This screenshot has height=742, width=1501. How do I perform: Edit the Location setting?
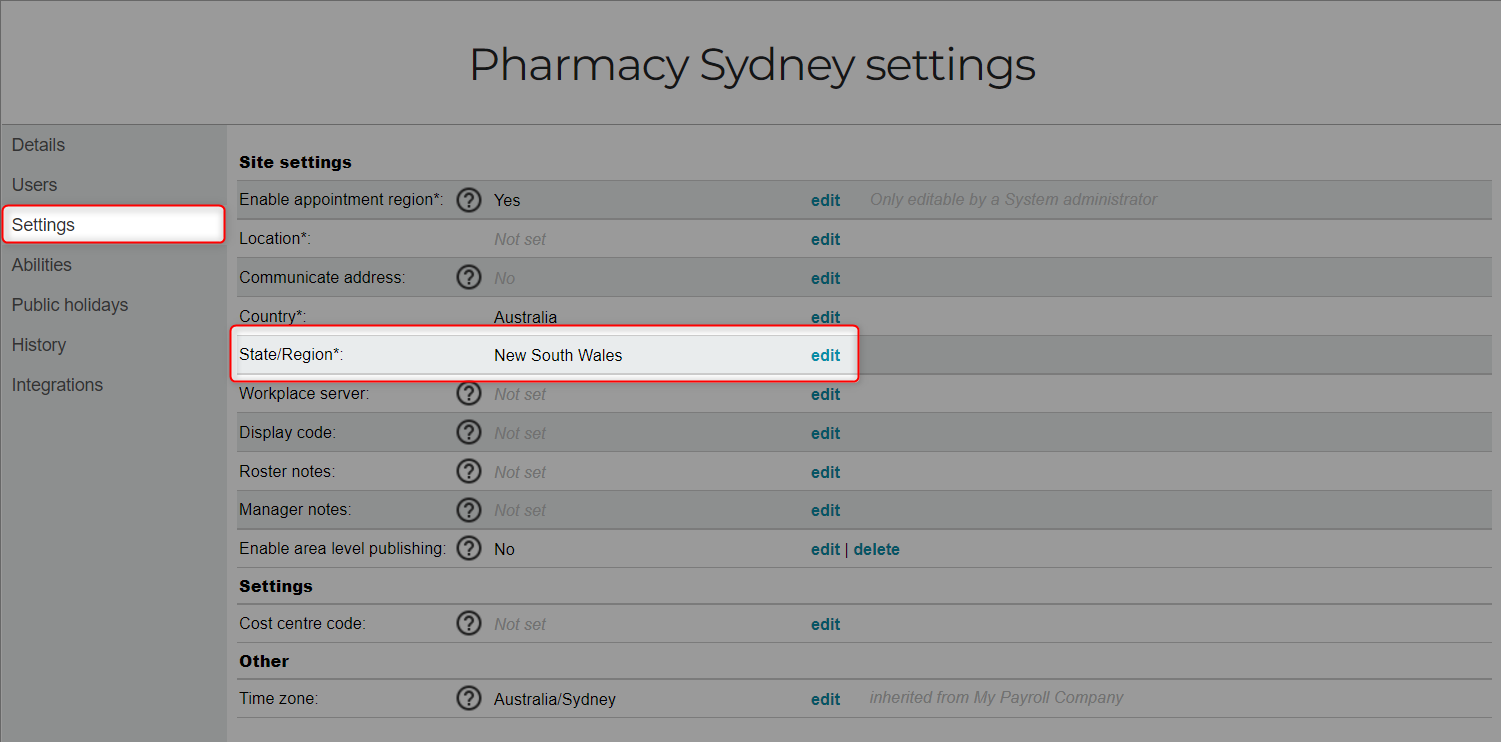825,239
